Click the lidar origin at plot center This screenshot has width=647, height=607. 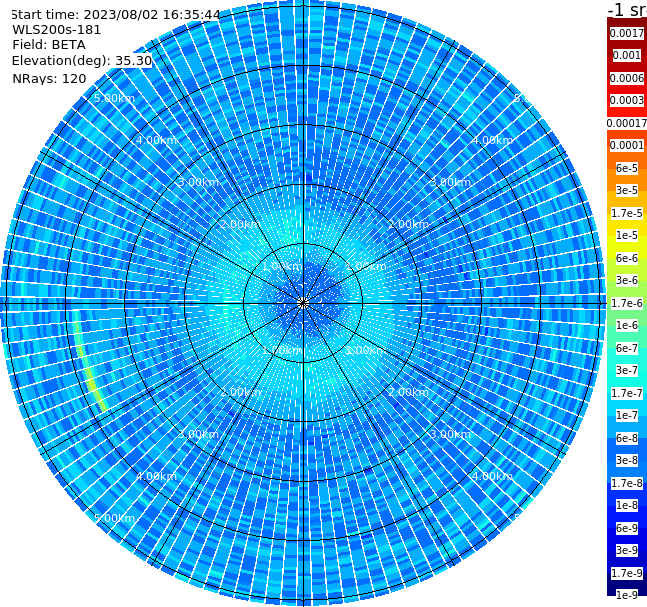pos(303,303)
